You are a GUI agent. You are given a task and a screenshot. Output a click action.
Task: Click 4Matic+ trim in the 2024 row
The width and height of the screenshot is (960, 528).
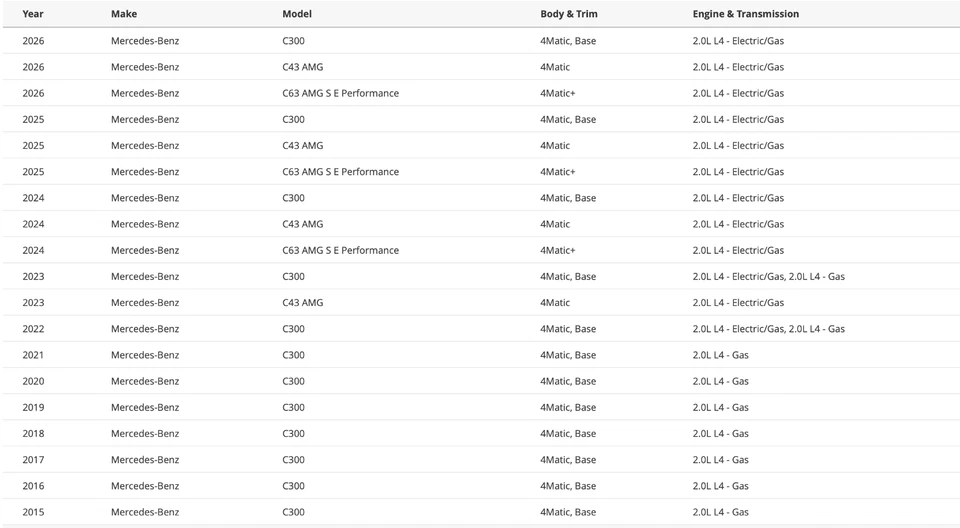pyautogui.click(x=557, y=250)
